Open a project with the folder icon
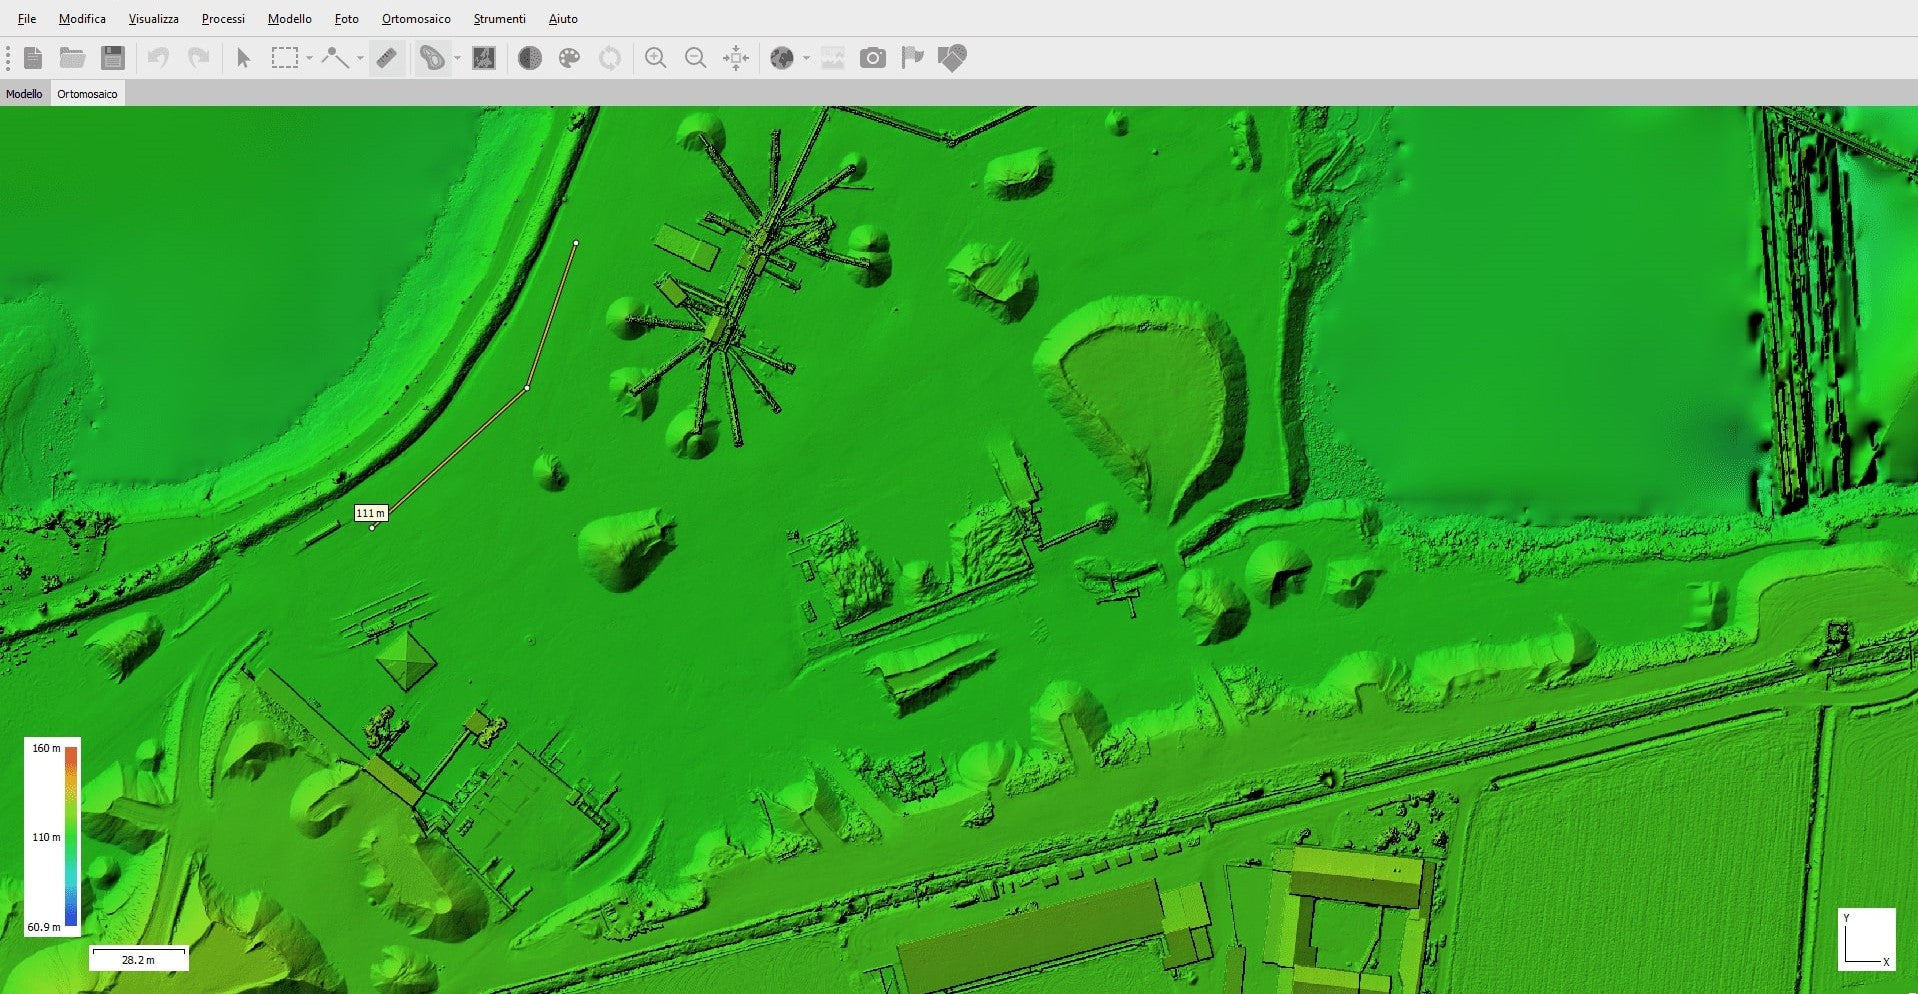 coord(72,58)
